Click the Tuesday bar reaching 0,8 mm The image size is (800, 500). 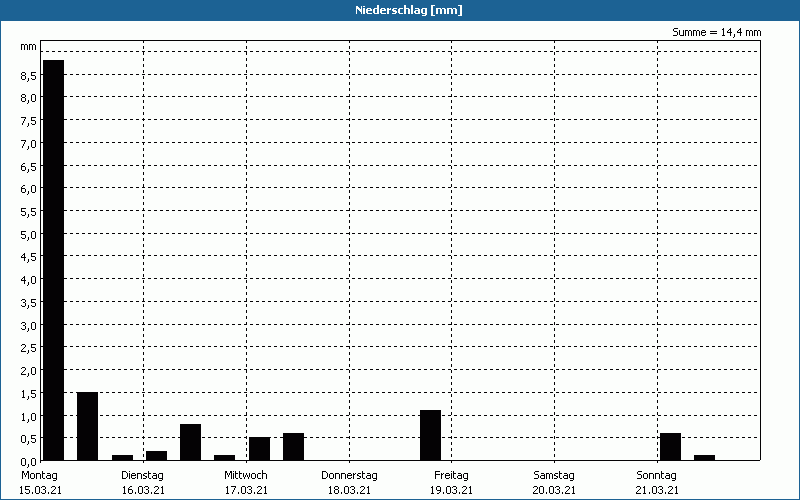pyautogui.click(x=190, y=442)
